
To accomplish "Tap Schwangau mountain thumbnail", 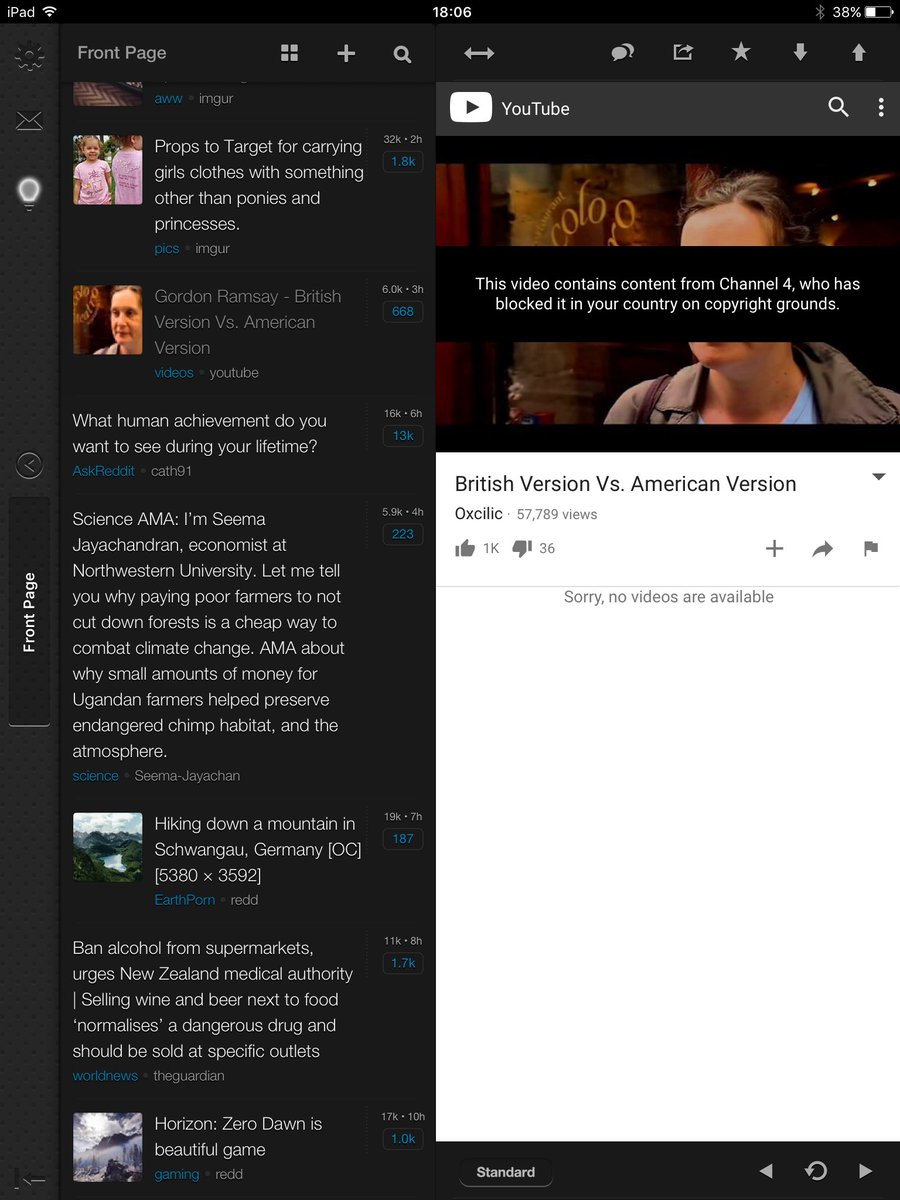I will [107, 847].
